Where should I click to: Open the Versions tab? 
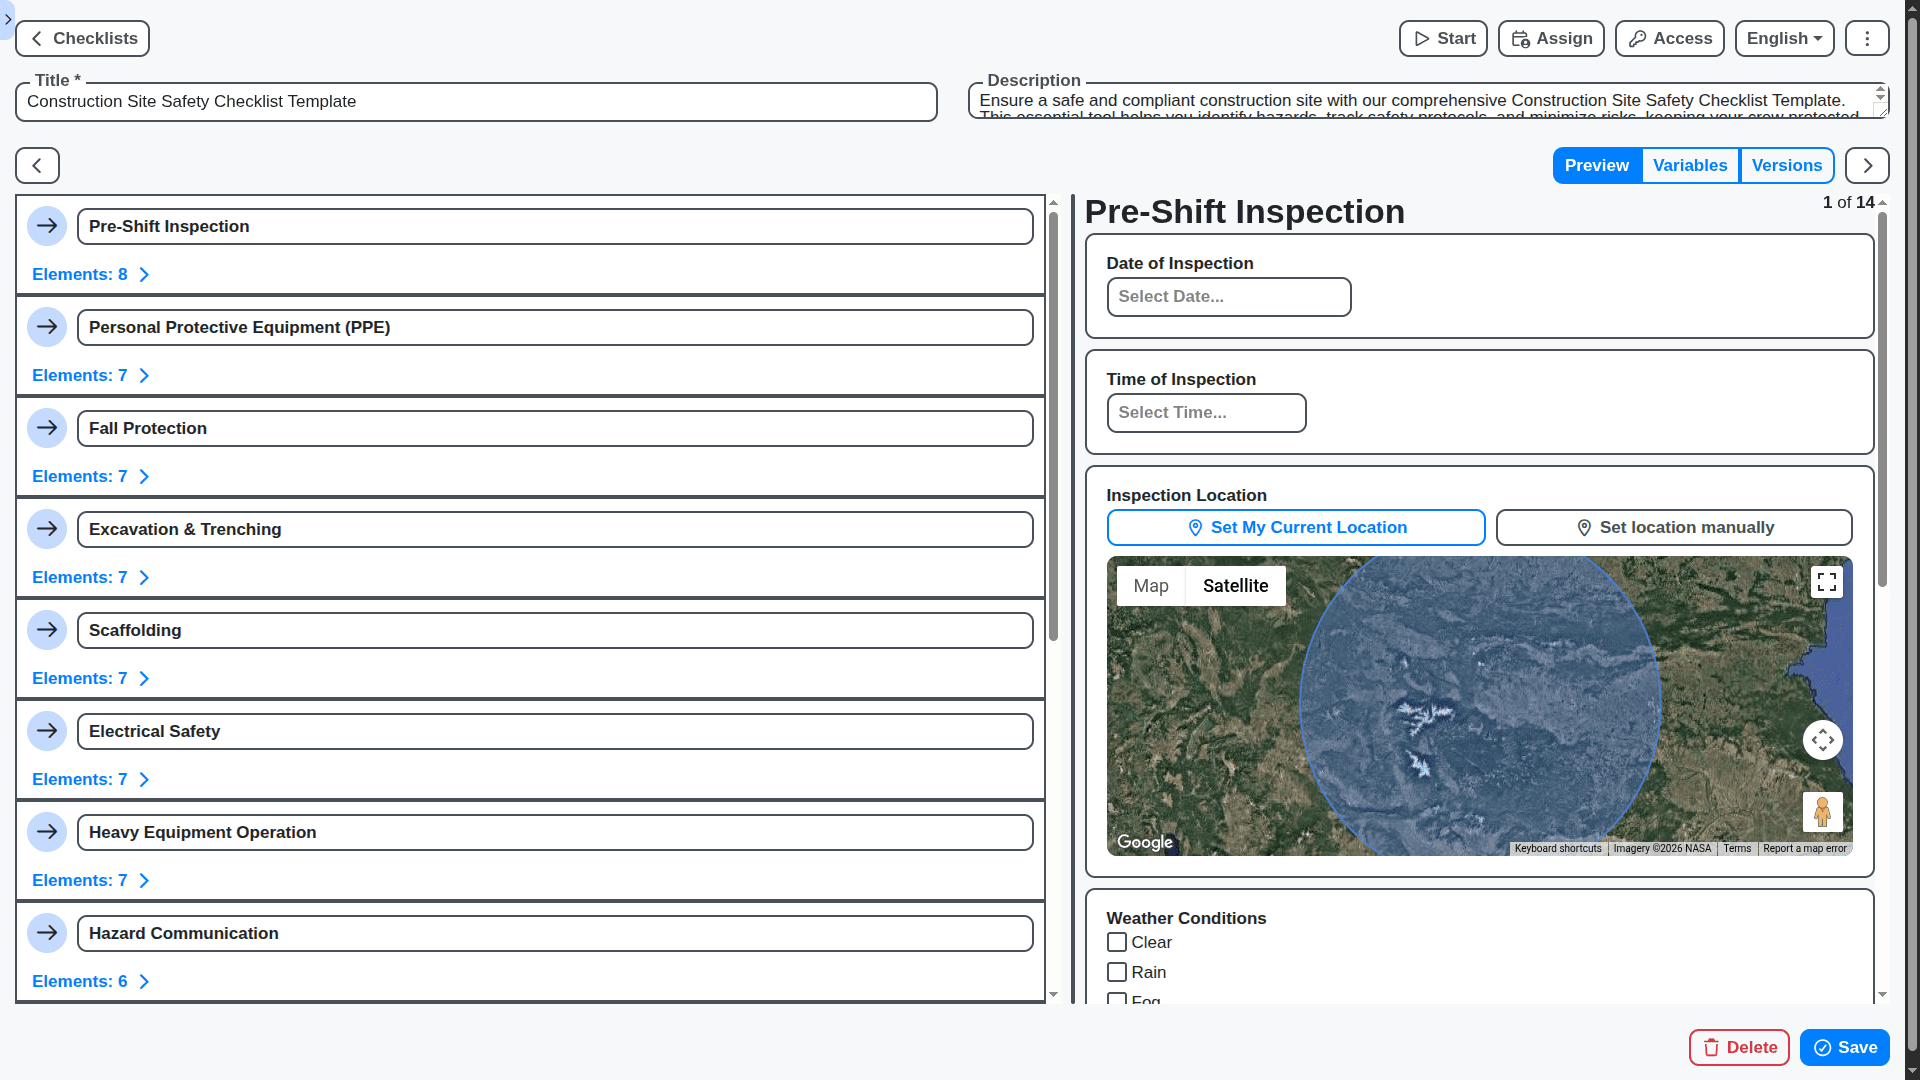point(1786,166)
